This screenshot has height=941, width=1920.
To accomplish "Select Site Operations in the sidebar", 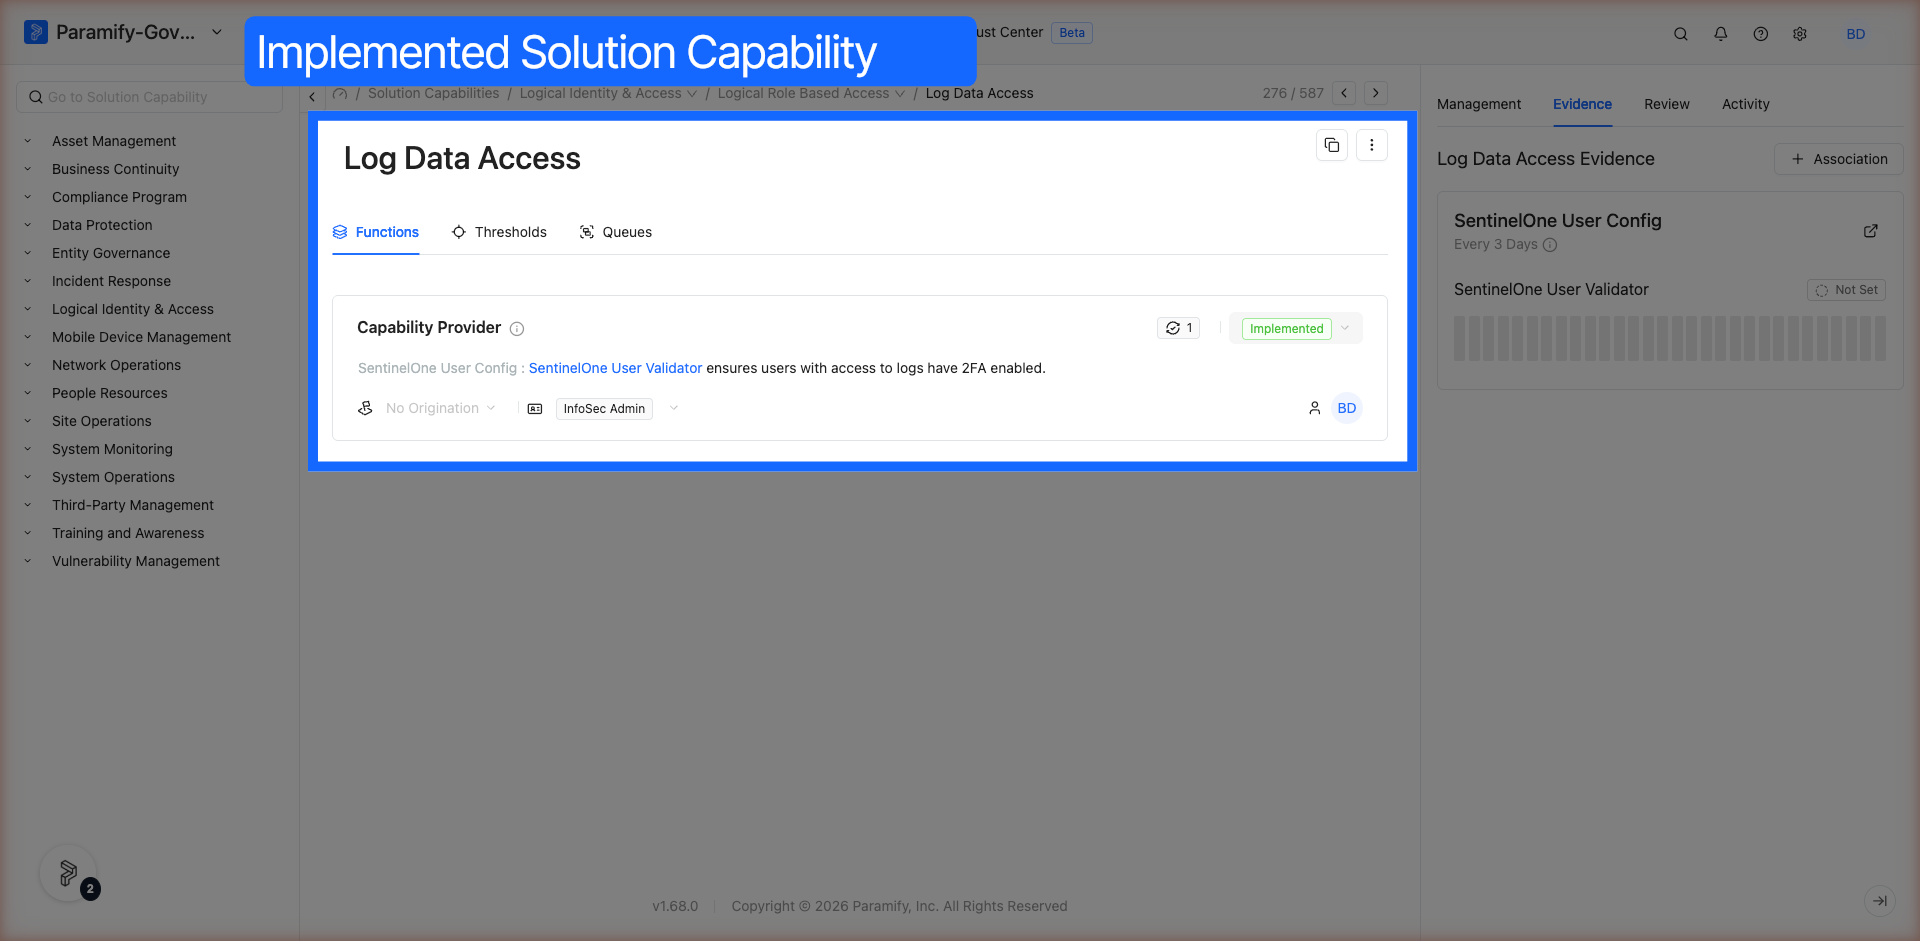I will (102, 421).
